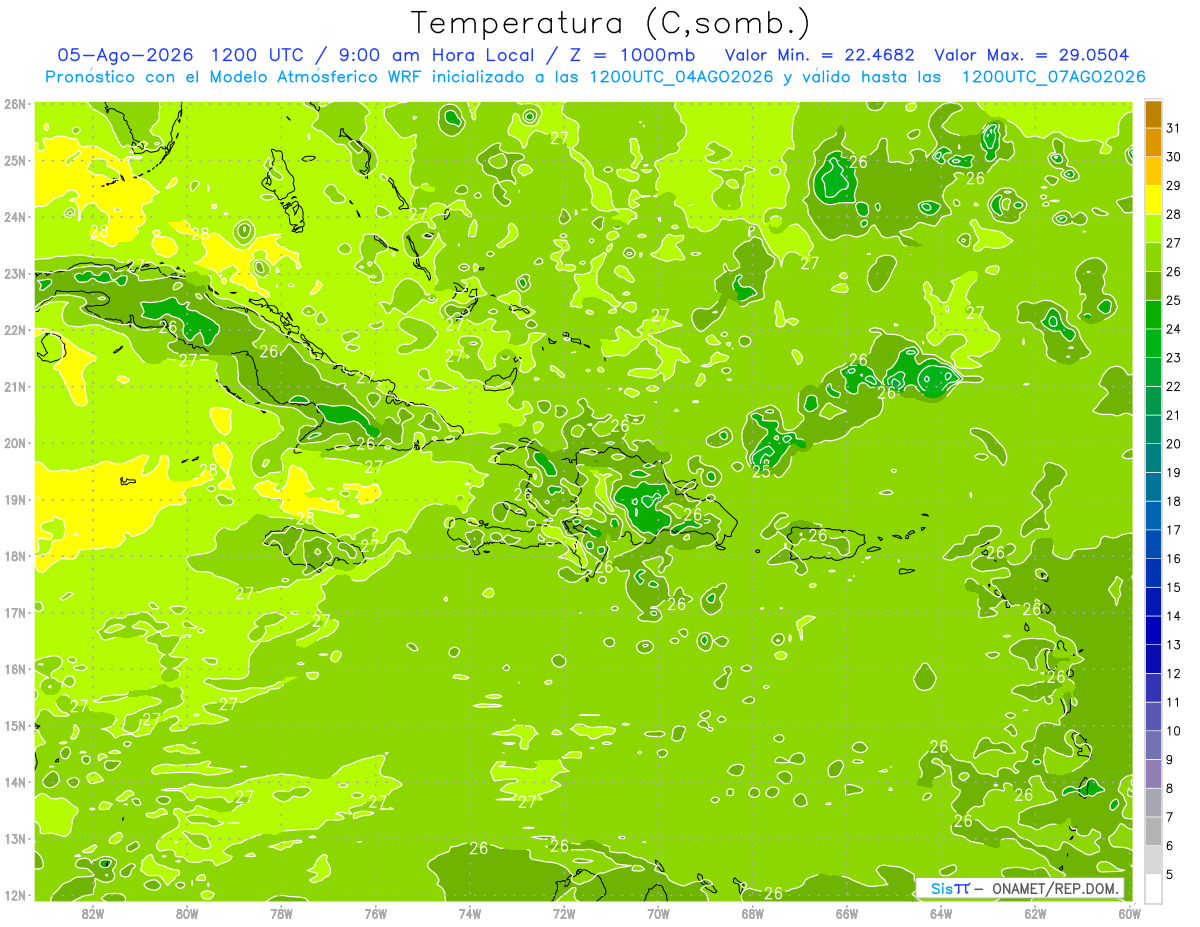Click the 'ONAMET/REP.DOM.' credit label
The width and height of the screenshot is (1200, 927).
pos(1057,889)
